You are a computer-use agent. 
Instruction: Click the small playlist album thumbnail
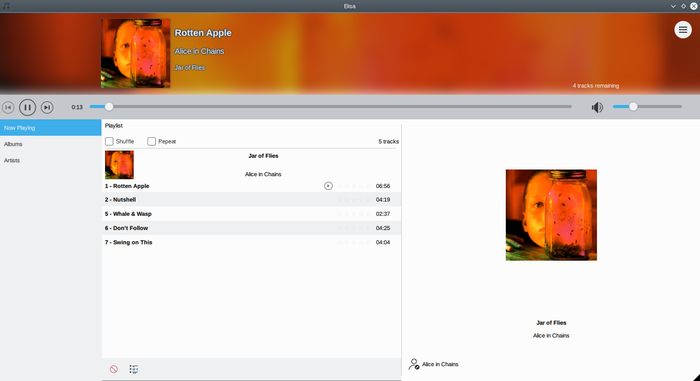point(119,165)
